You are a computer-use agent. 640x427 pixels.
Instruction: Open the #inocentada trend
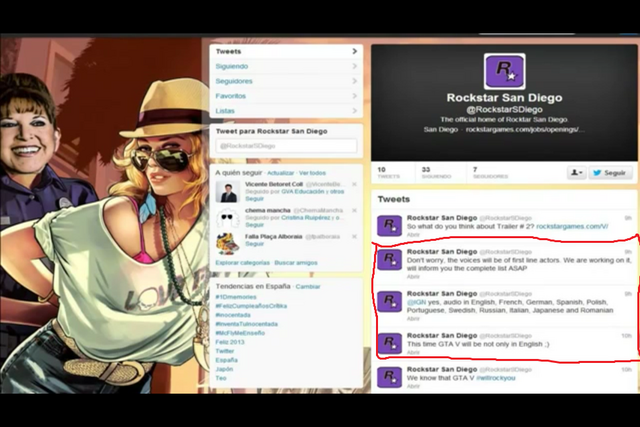pos(233,315)
